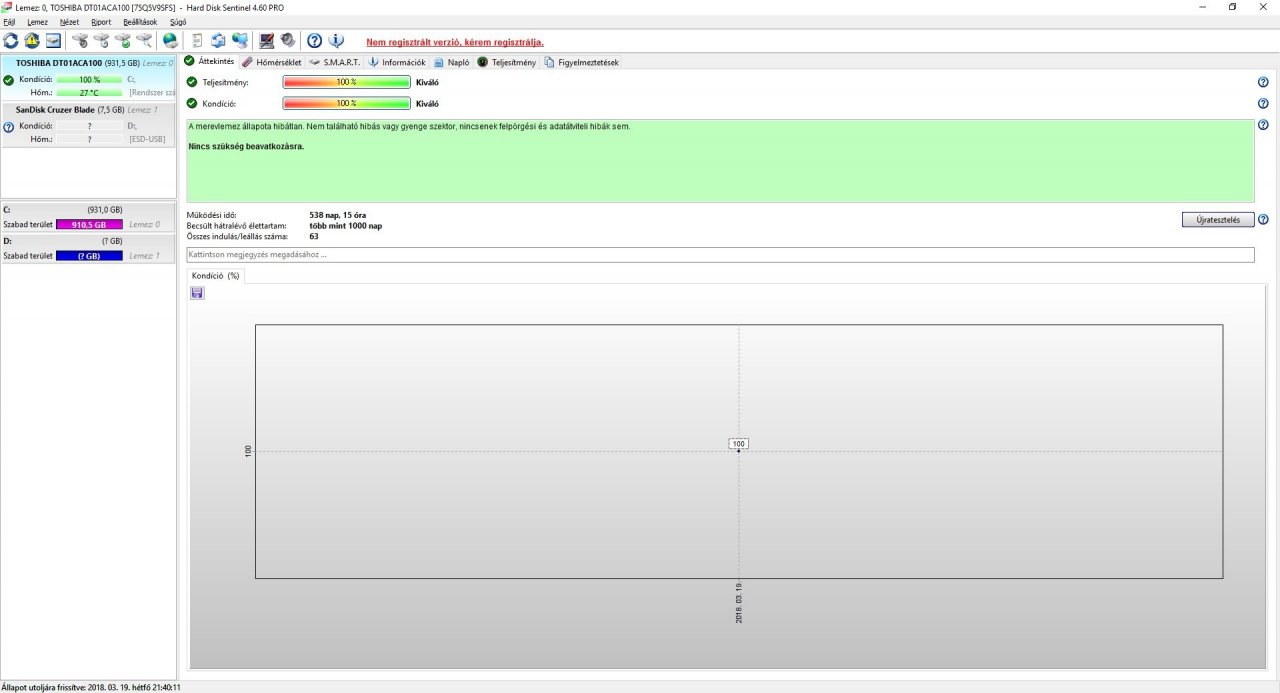The image size is (1280, 693).
Task: Click the 'több mint 1000 nap' lifetime value
Action: click(346, 226)
